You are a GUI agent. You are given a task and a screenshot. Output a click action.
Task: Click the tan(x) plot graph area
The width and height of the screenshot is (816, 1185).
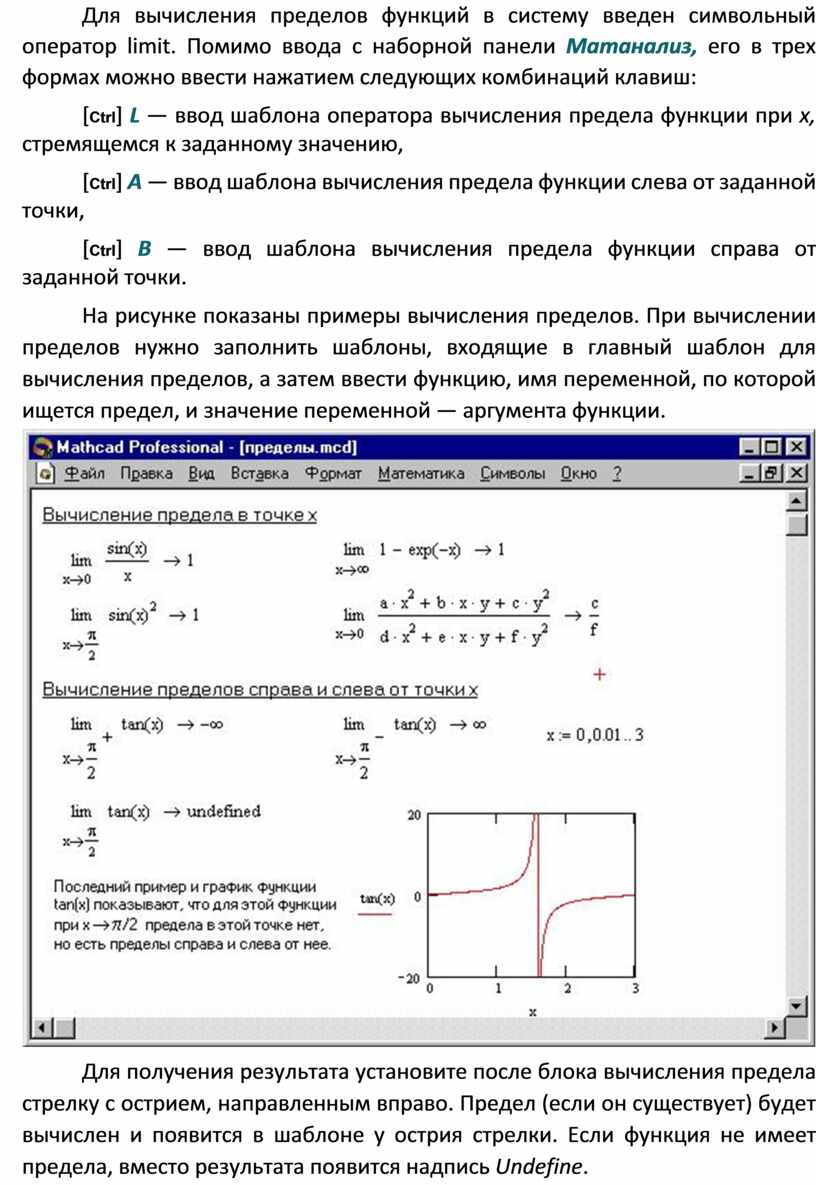coord(532,895)
